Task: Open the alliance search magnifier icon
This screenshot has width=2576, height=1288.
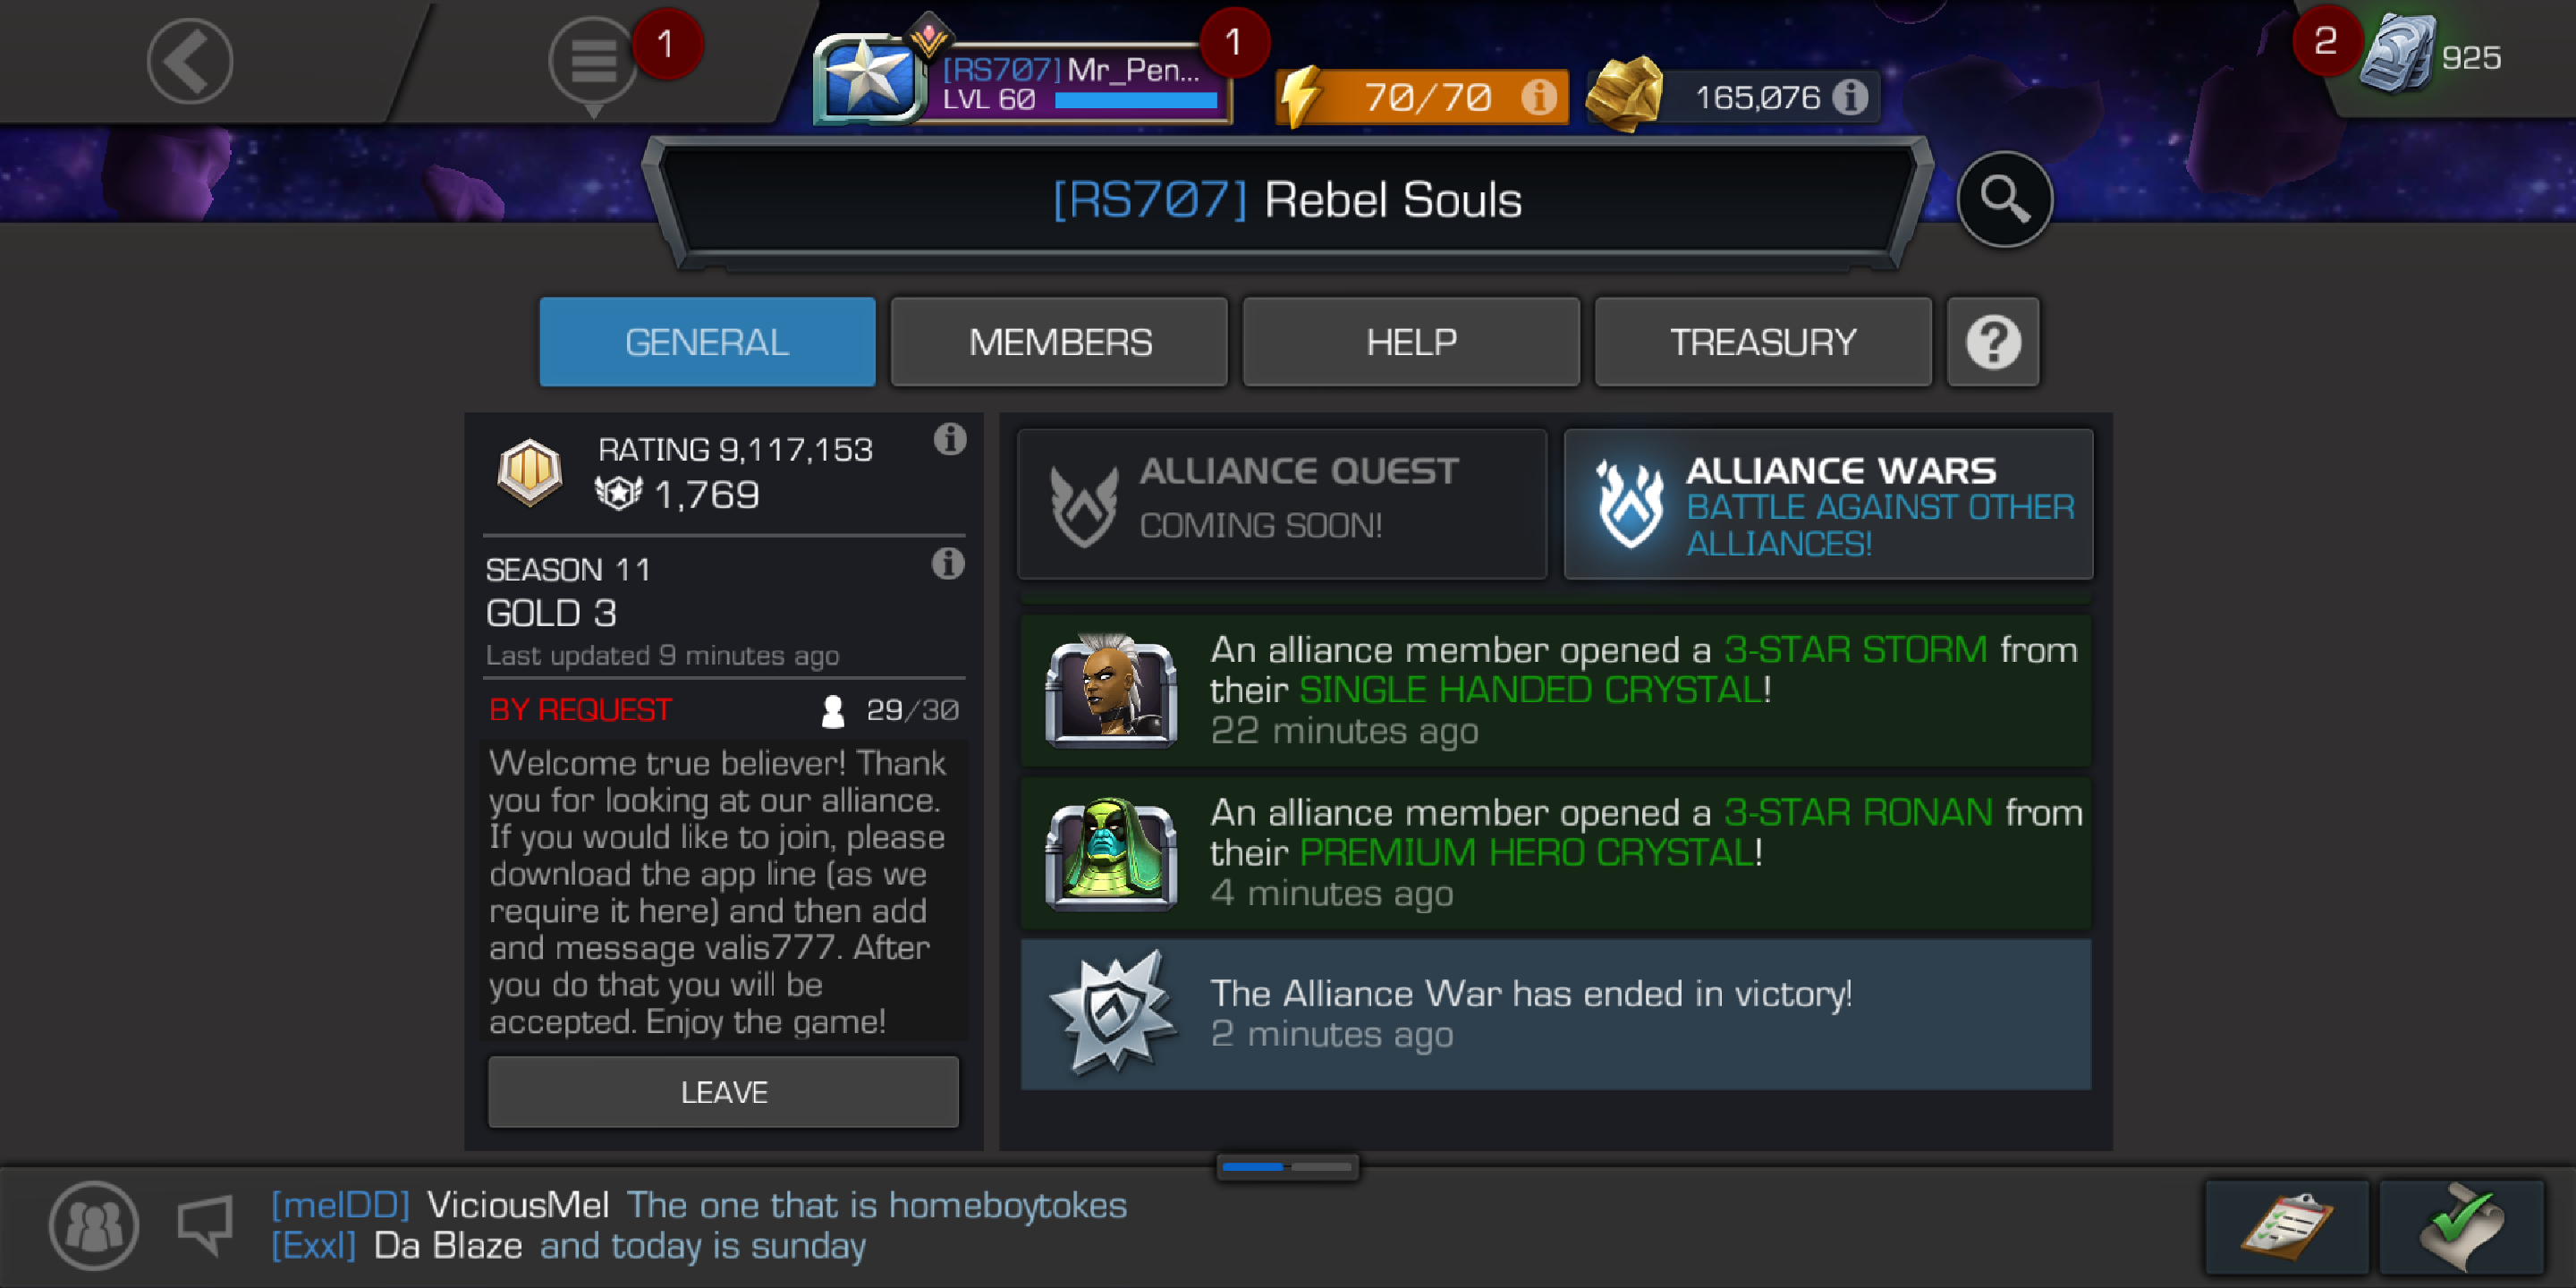Action: pyautogui.click(x=2004, y=199)
